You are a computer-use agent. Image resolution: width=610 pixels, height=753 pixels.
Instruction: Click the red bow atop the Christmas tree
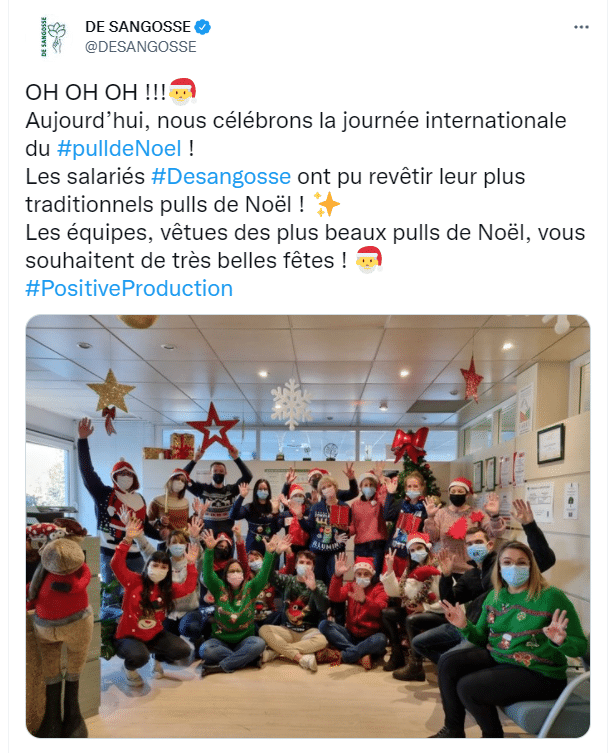click(x=410, y=444)
